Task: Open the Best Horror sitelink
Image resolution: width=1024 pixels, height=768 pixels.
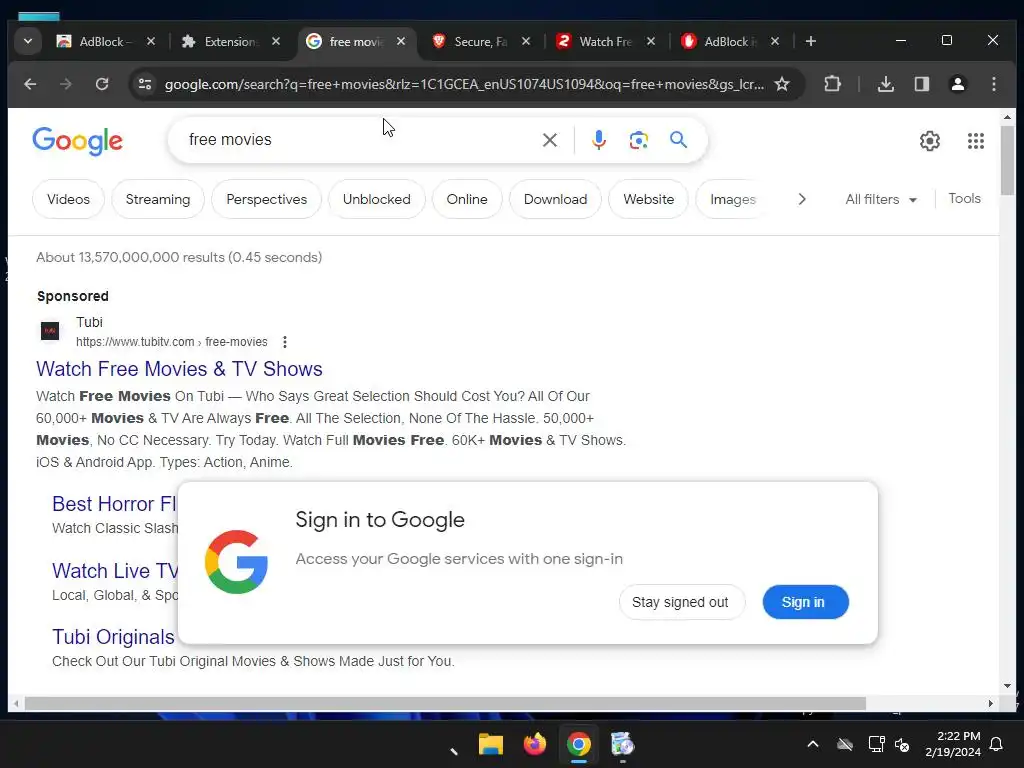Action: [x=114, y=504]
